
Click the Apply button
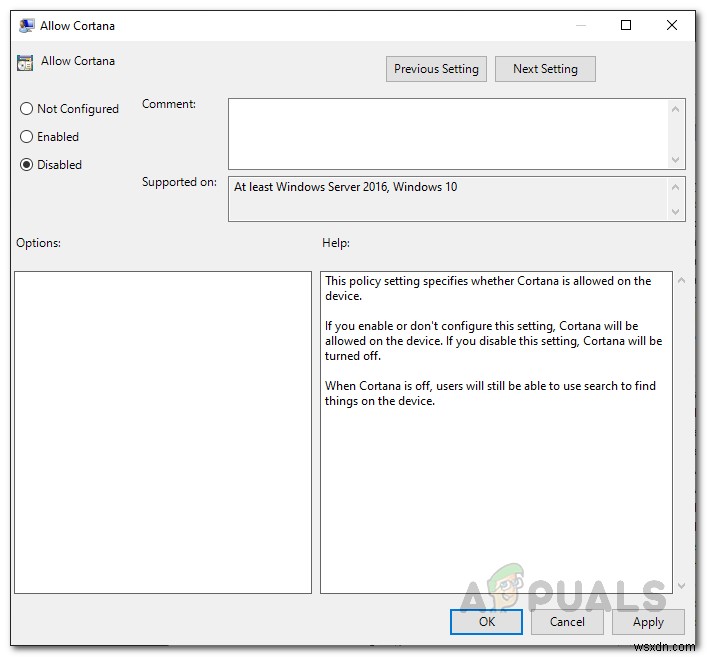648,622
